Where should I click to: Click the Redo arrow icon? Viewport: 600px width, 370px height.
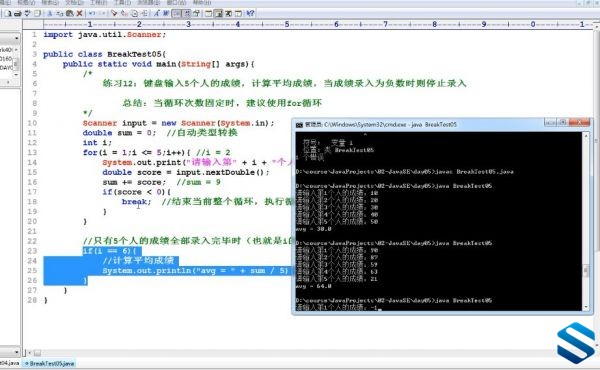[102, 13]
